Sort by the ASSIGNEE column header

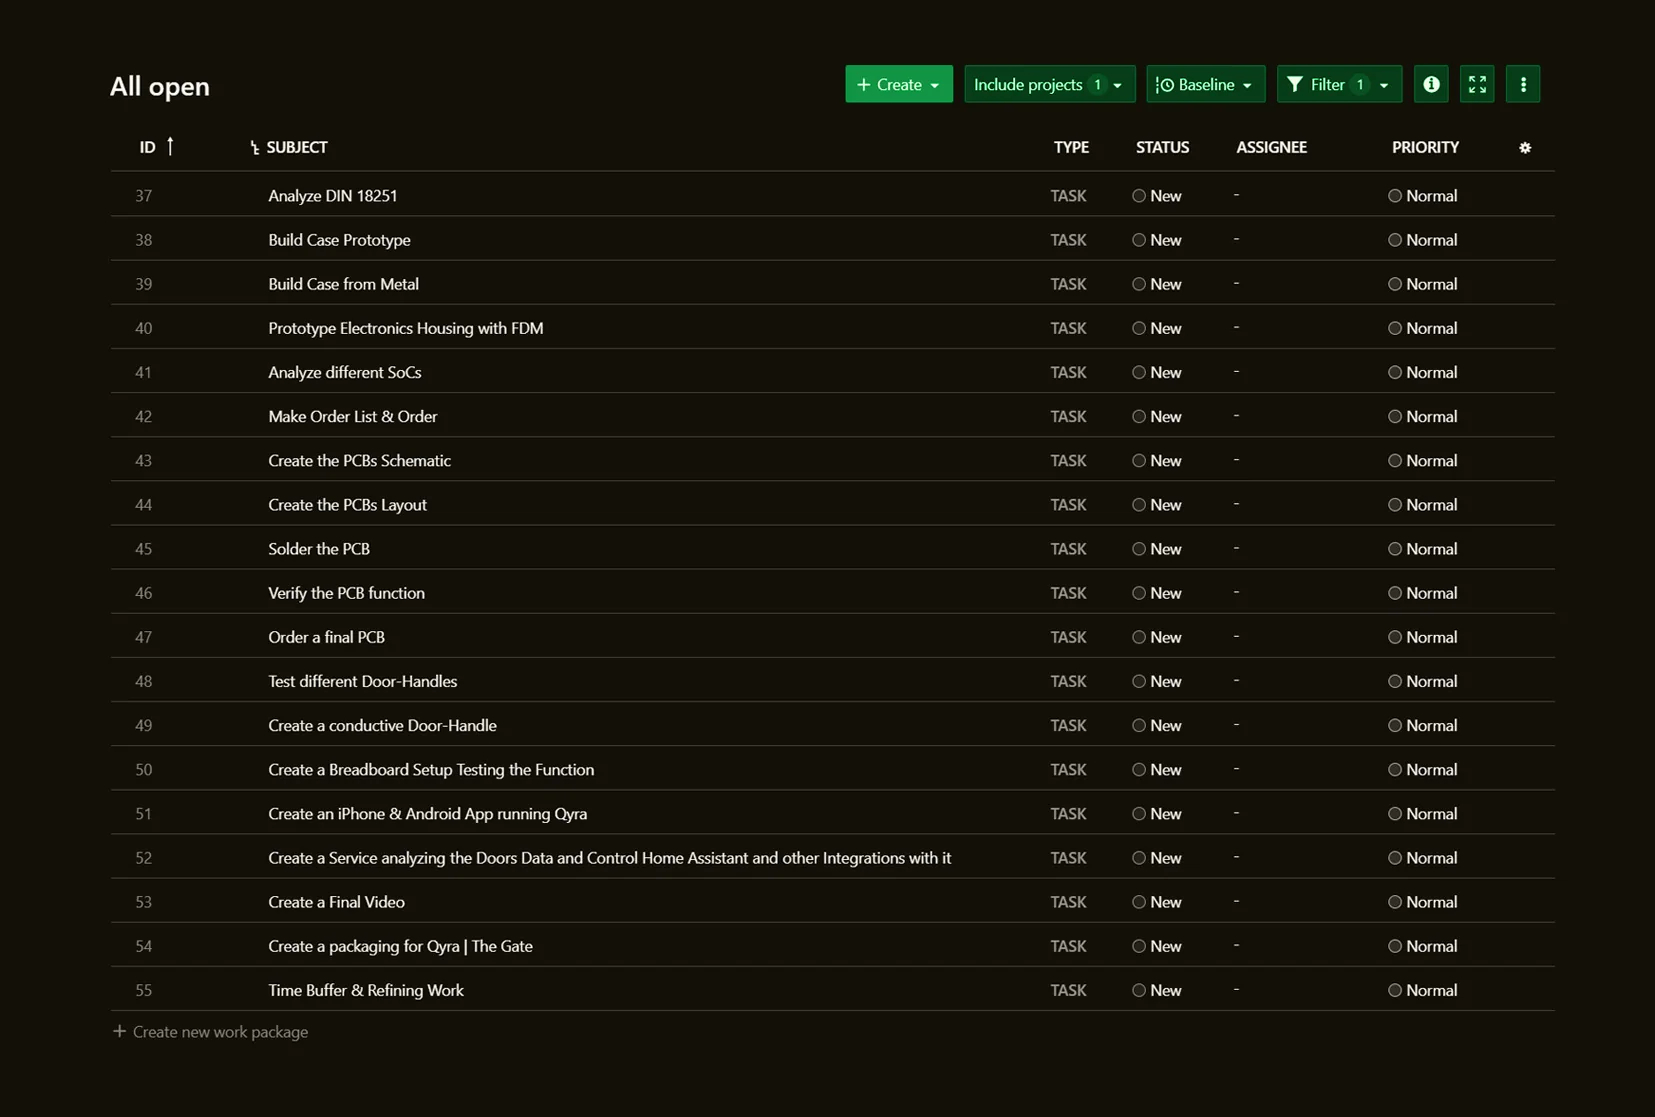click(1271, 147)
